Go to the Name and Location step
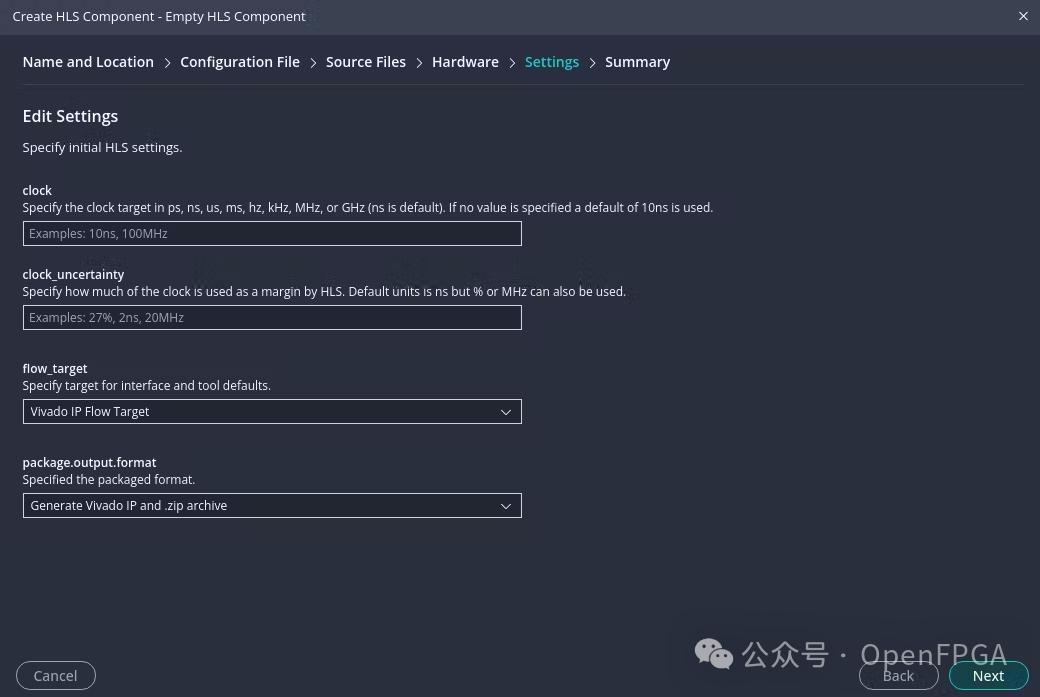The width and height of the screenshot is (1040, 697). (x=88, y=62)
